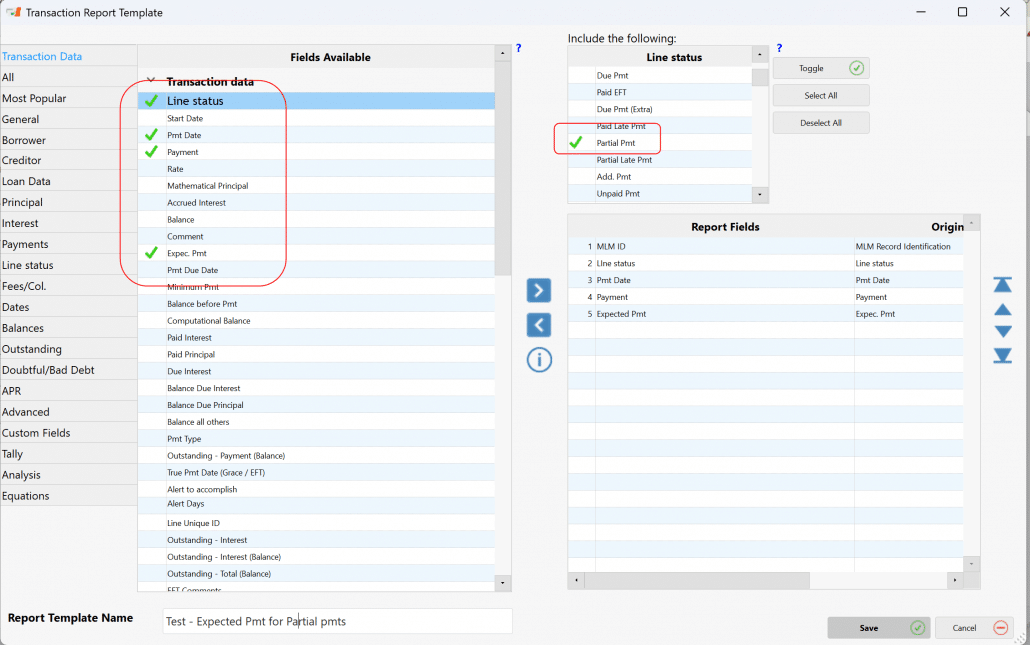This screenshot has height=645, width=1030.
Task: Click help question mark beside Fields Available
Action: [x=519, y=48]
